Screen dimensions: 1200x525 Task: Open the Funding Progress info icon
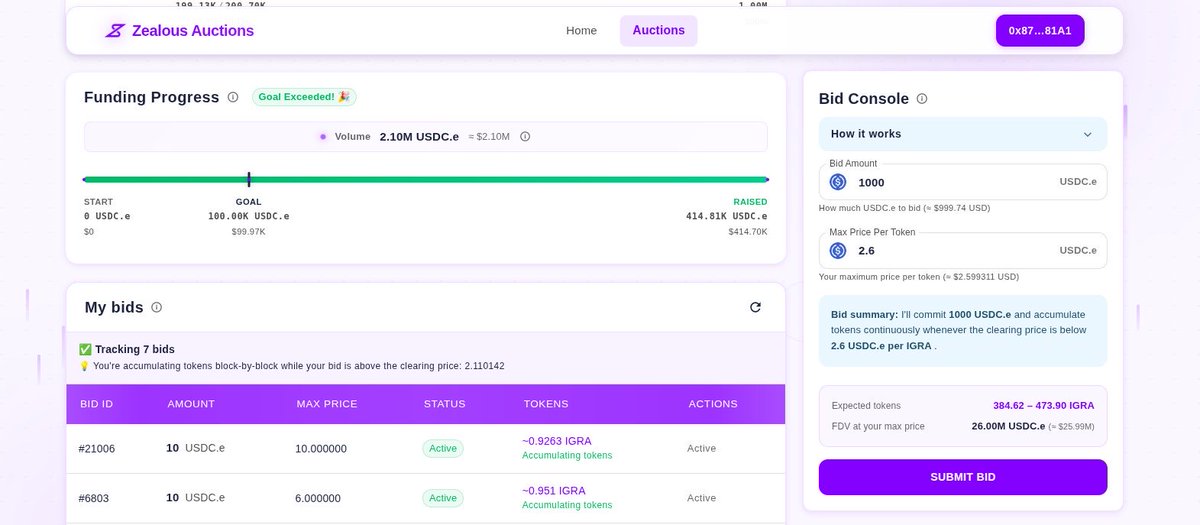click(233, 97)
